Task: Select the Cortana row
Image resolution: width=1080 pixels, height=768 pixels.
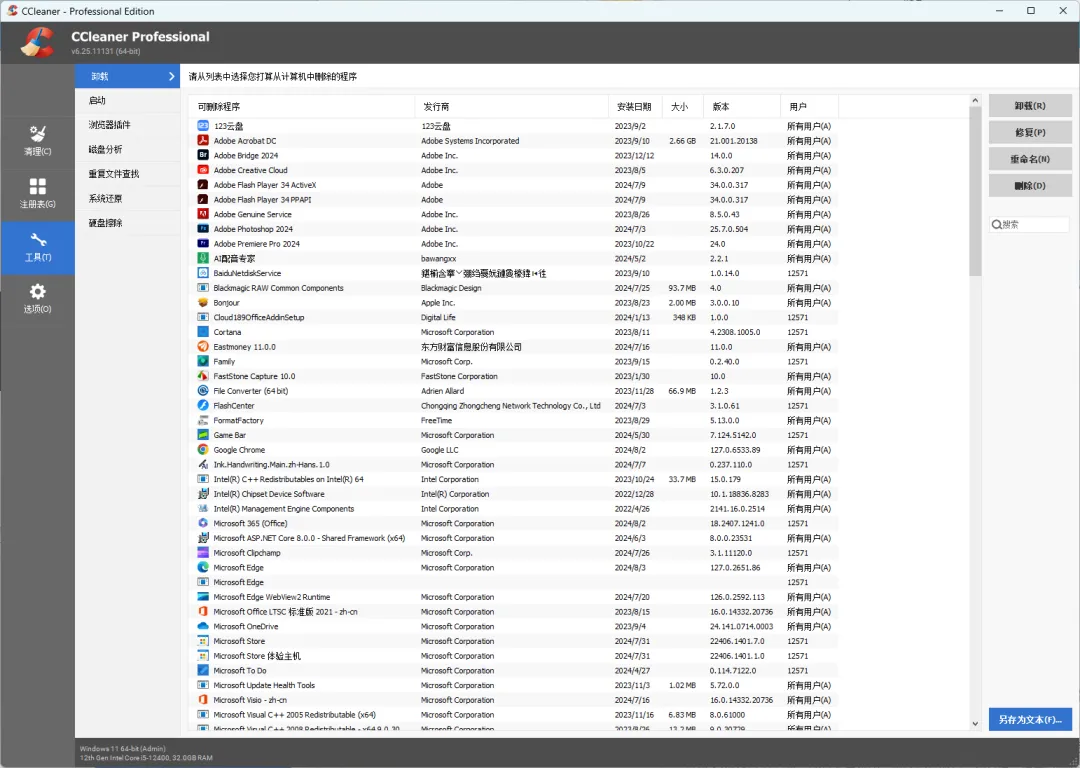Action: [513, 332]
